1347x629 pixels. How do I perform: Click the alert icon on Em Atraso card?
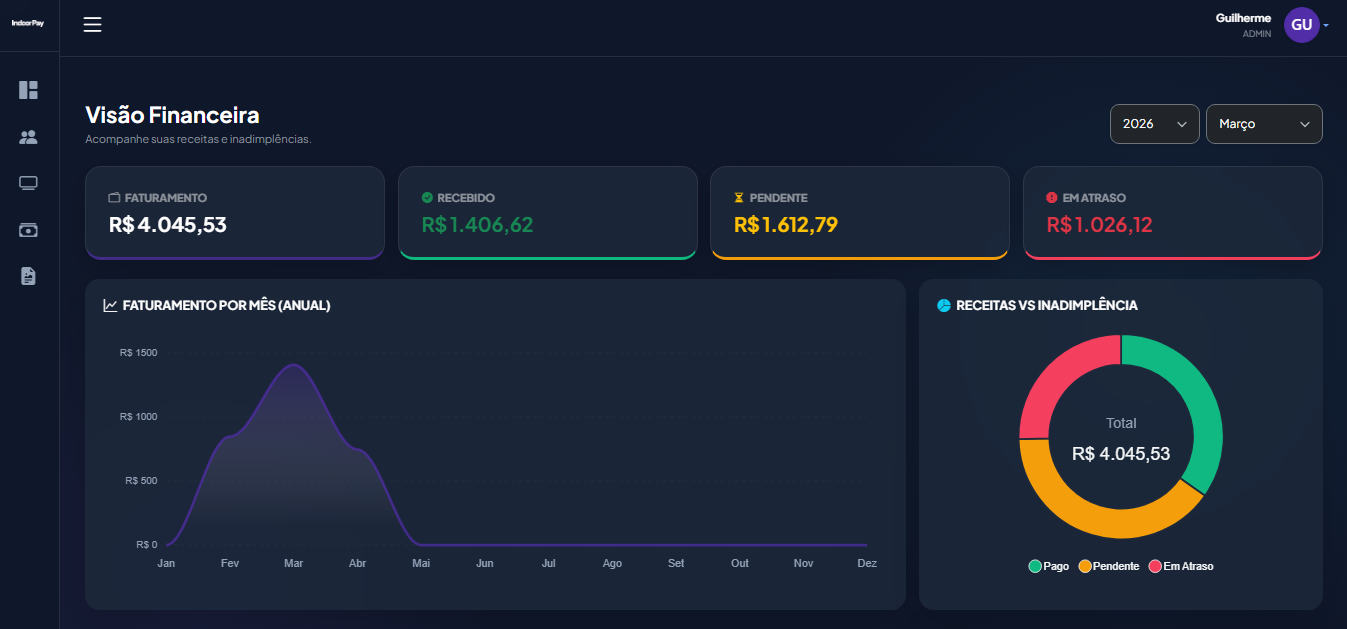tap(1052, 197)
